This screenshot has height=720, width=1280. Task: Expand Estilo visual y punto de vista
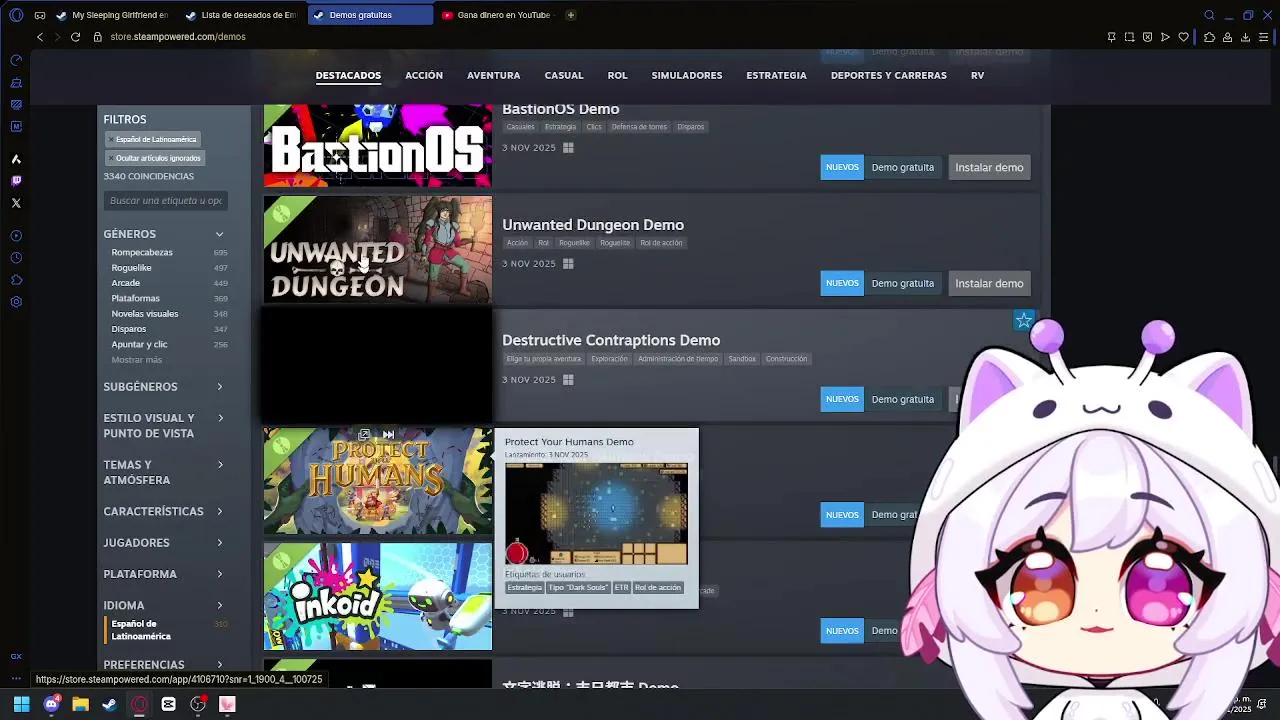click(219, 418)
